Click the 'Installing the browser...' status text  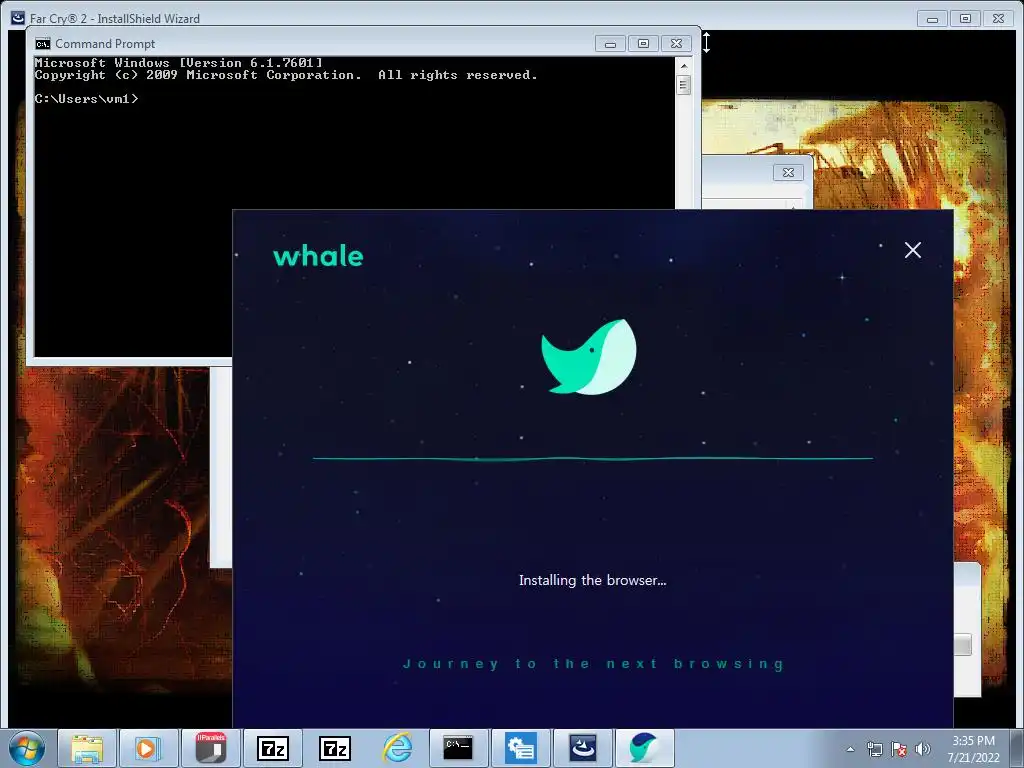(592, 580)
